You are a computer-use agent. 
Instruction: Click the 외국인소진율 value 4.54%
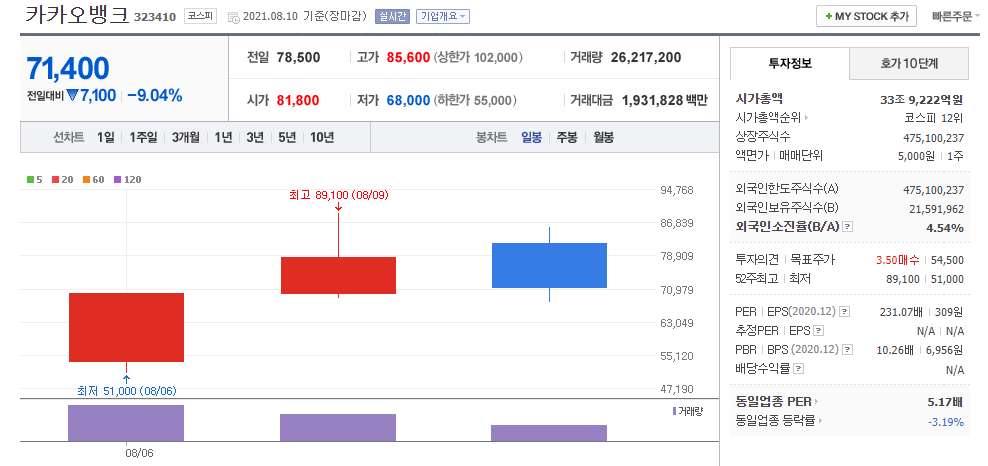tap(945, 228)
